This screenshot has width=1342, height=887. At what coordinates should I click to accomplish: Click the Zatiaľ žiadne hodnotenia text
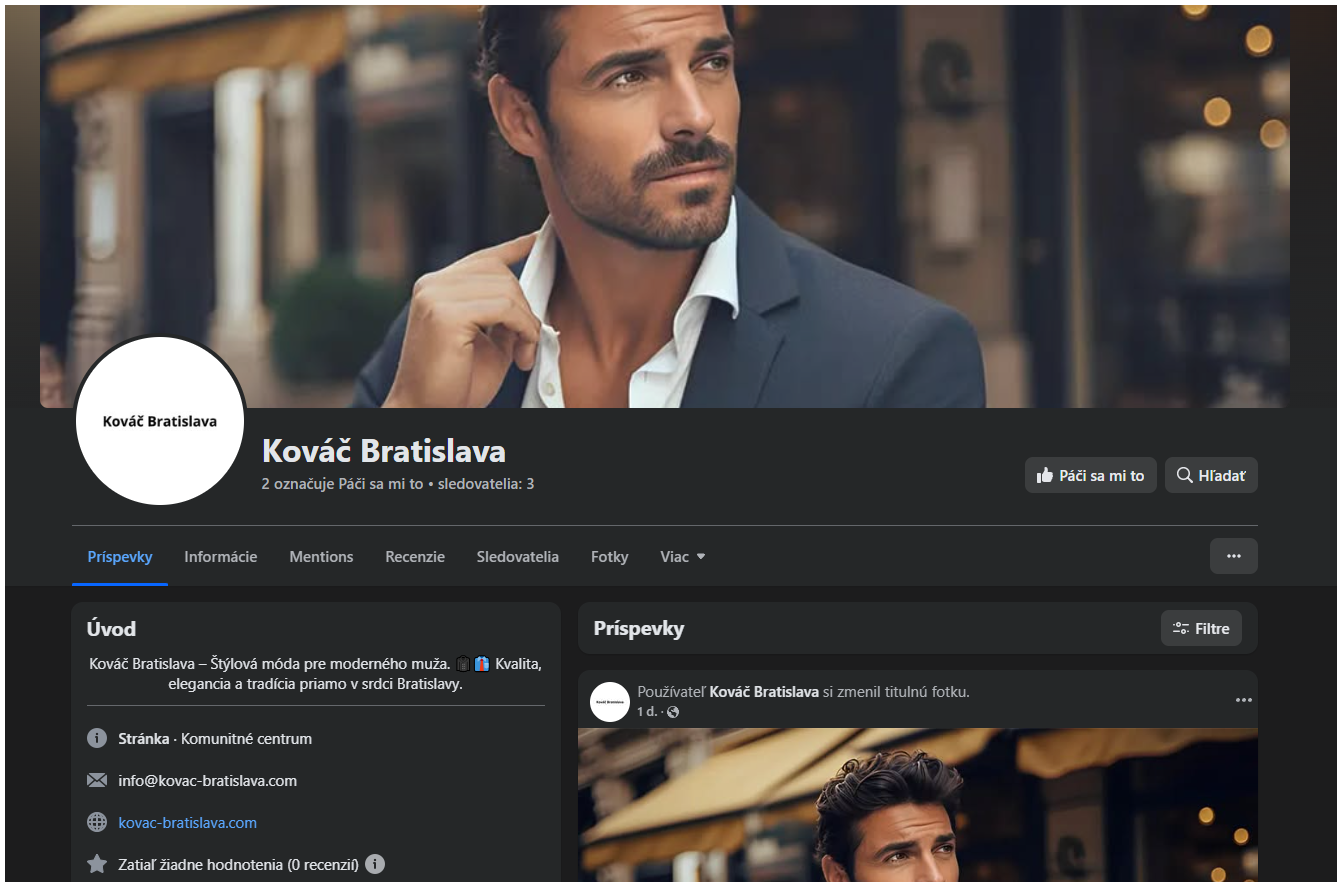(x=238, y=864)
